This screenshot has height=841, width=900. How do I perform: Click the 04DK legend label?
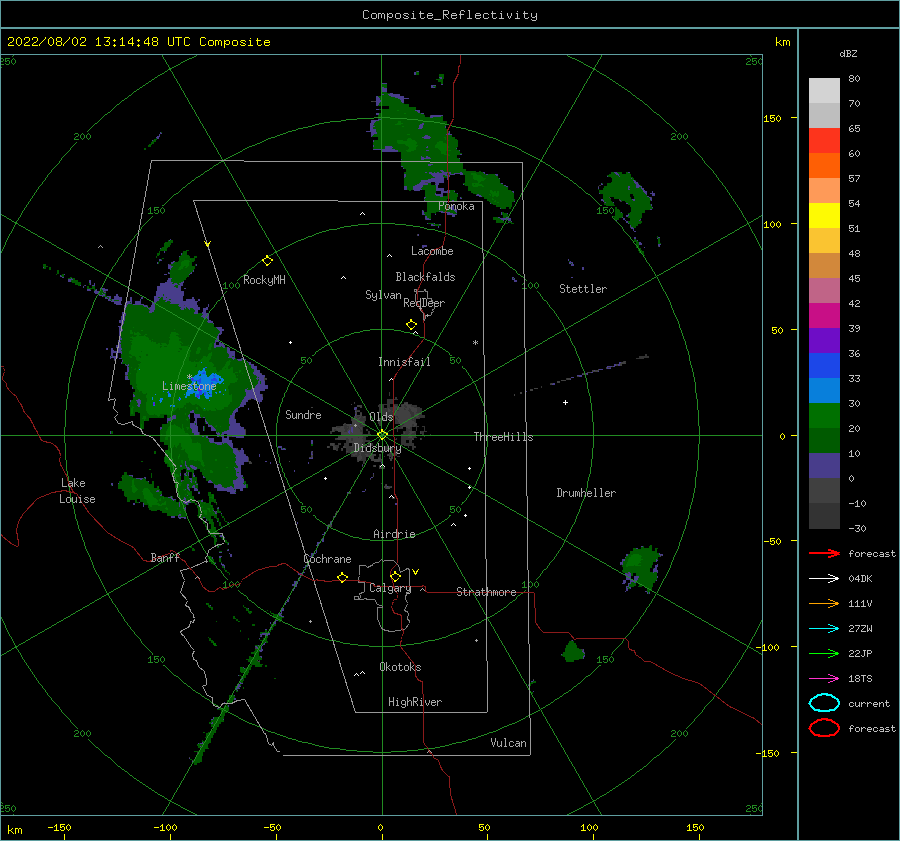tap(860, 579)
